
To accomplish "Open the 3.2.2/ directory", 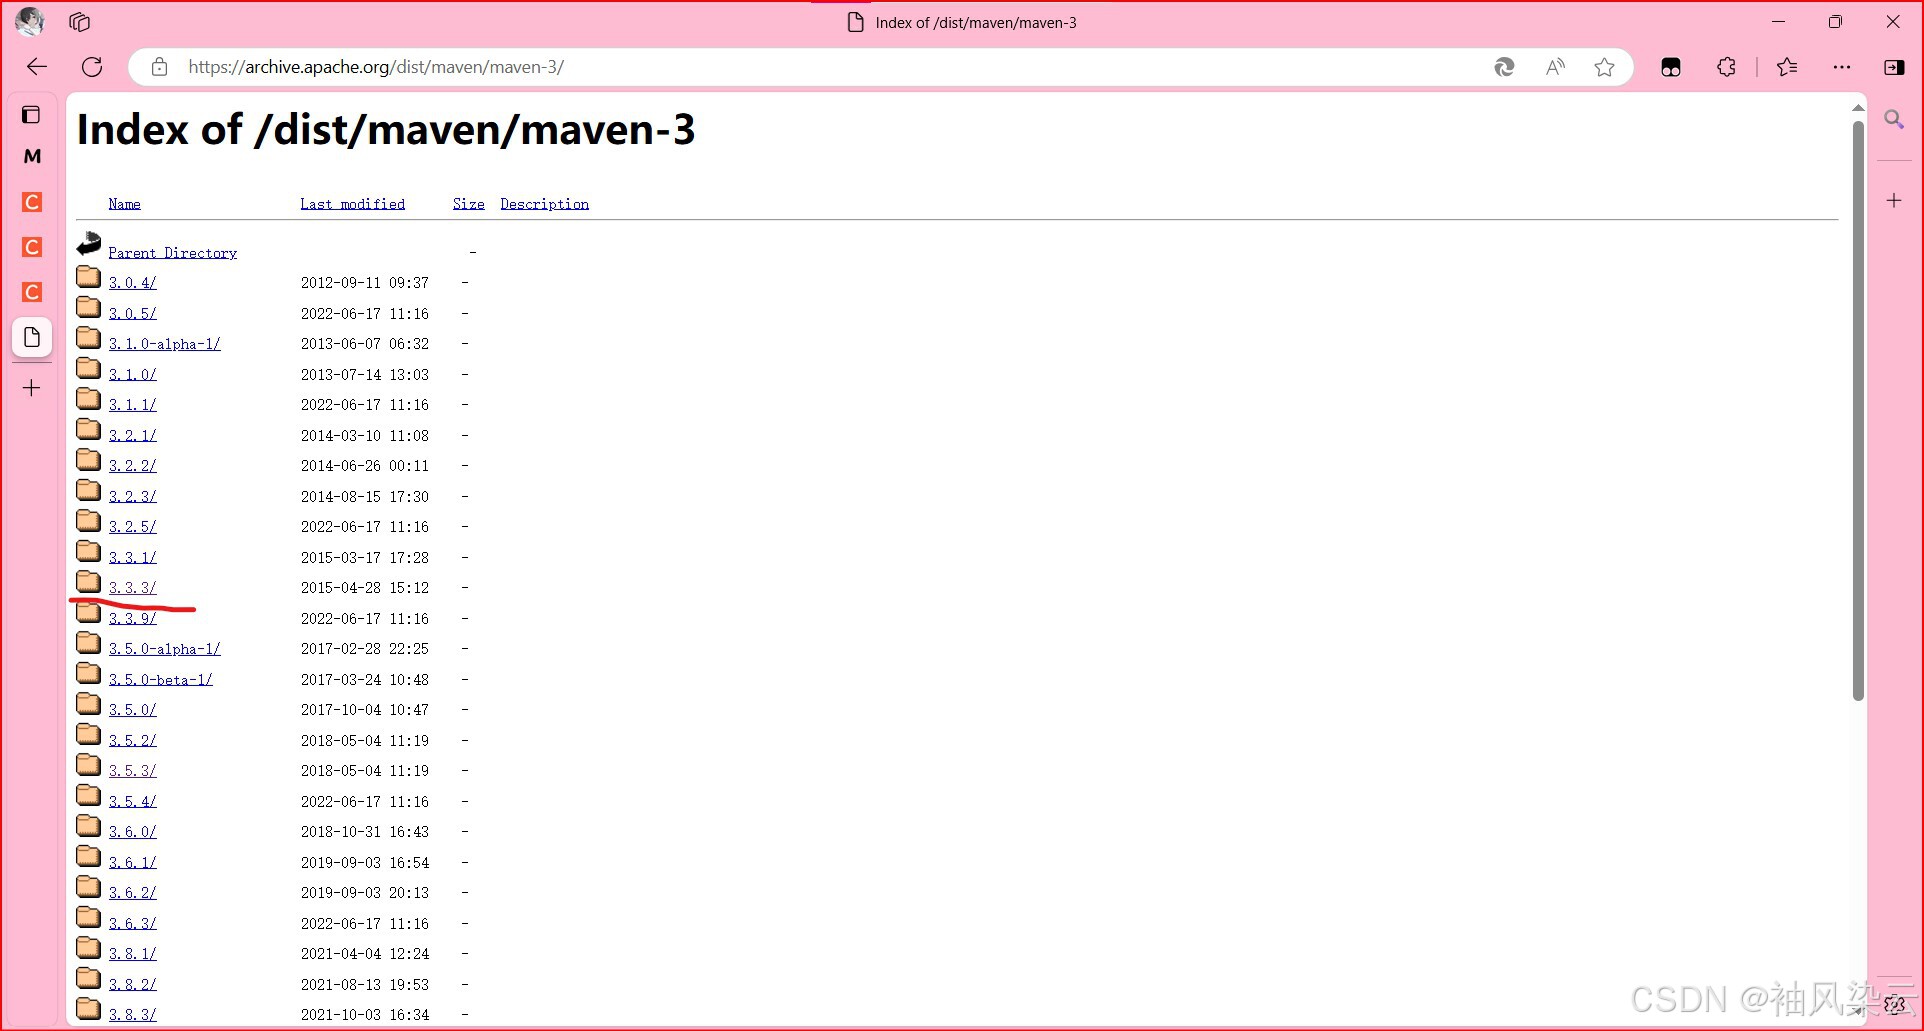I will pos(133,466).
